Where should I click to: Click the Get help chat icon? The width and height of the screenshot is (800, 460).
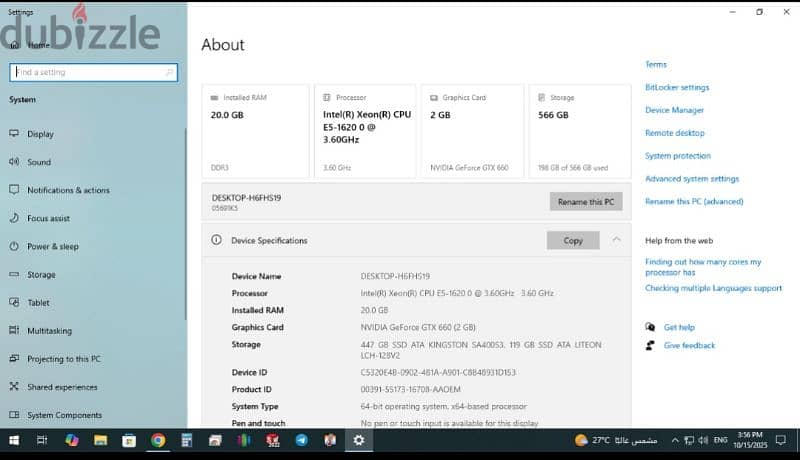pos(650,327)
